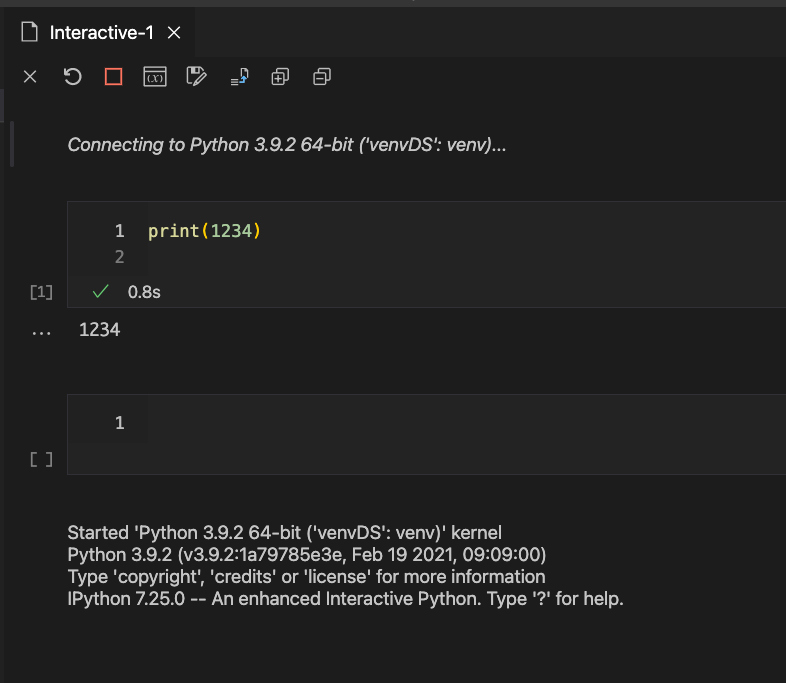The height and width of the screenshot is (683, 786).
Task: Click the IPython 7.25.0 help line
Action: [x=345, y=599]
